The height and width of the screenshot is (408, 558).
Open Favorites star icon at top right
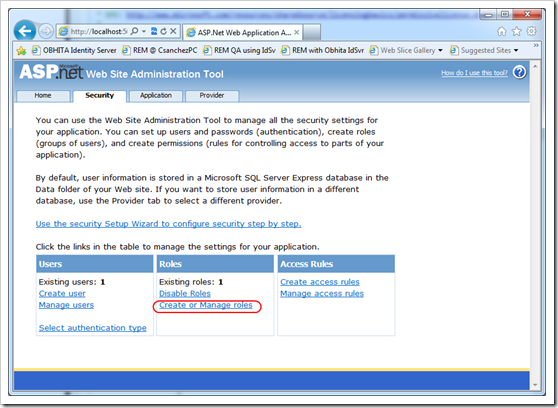click(x=517, y=32)
